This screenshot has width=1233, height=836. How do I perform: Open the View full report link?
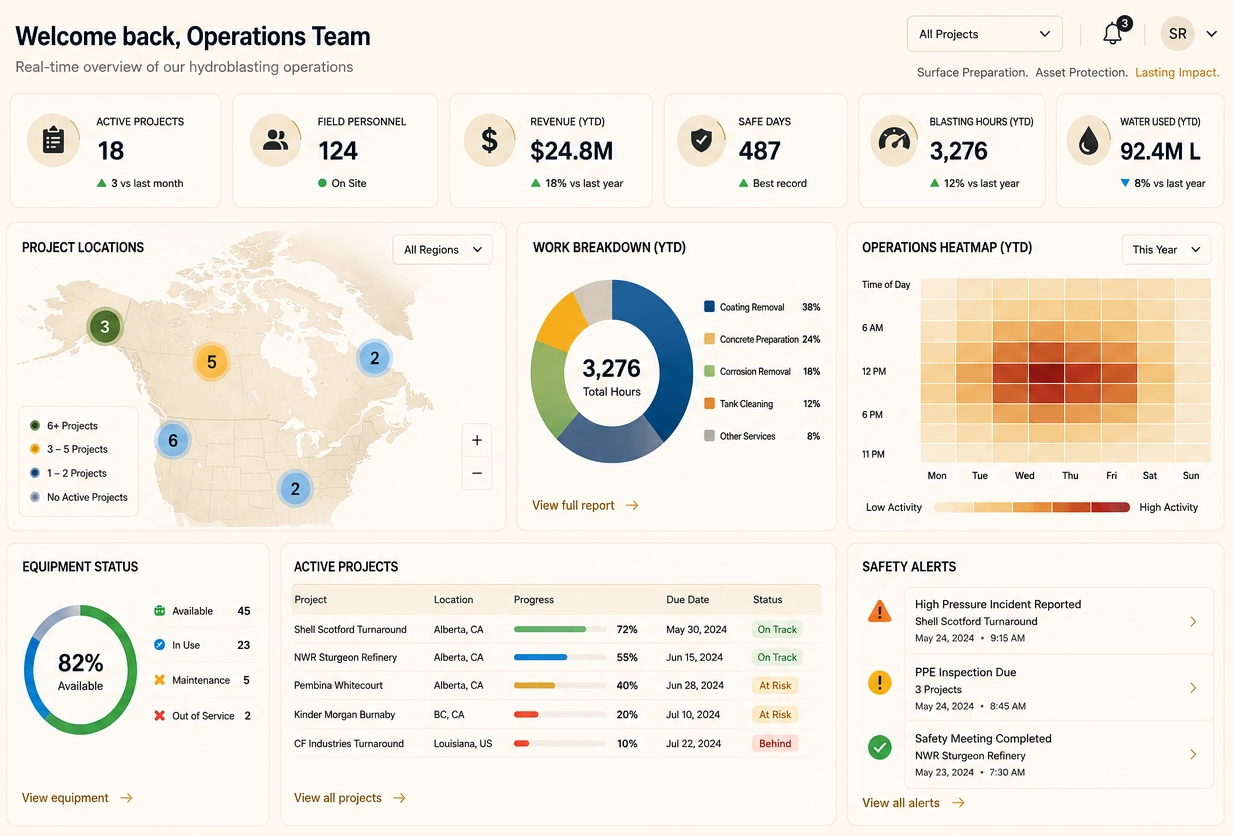click(x=585, y=506)
